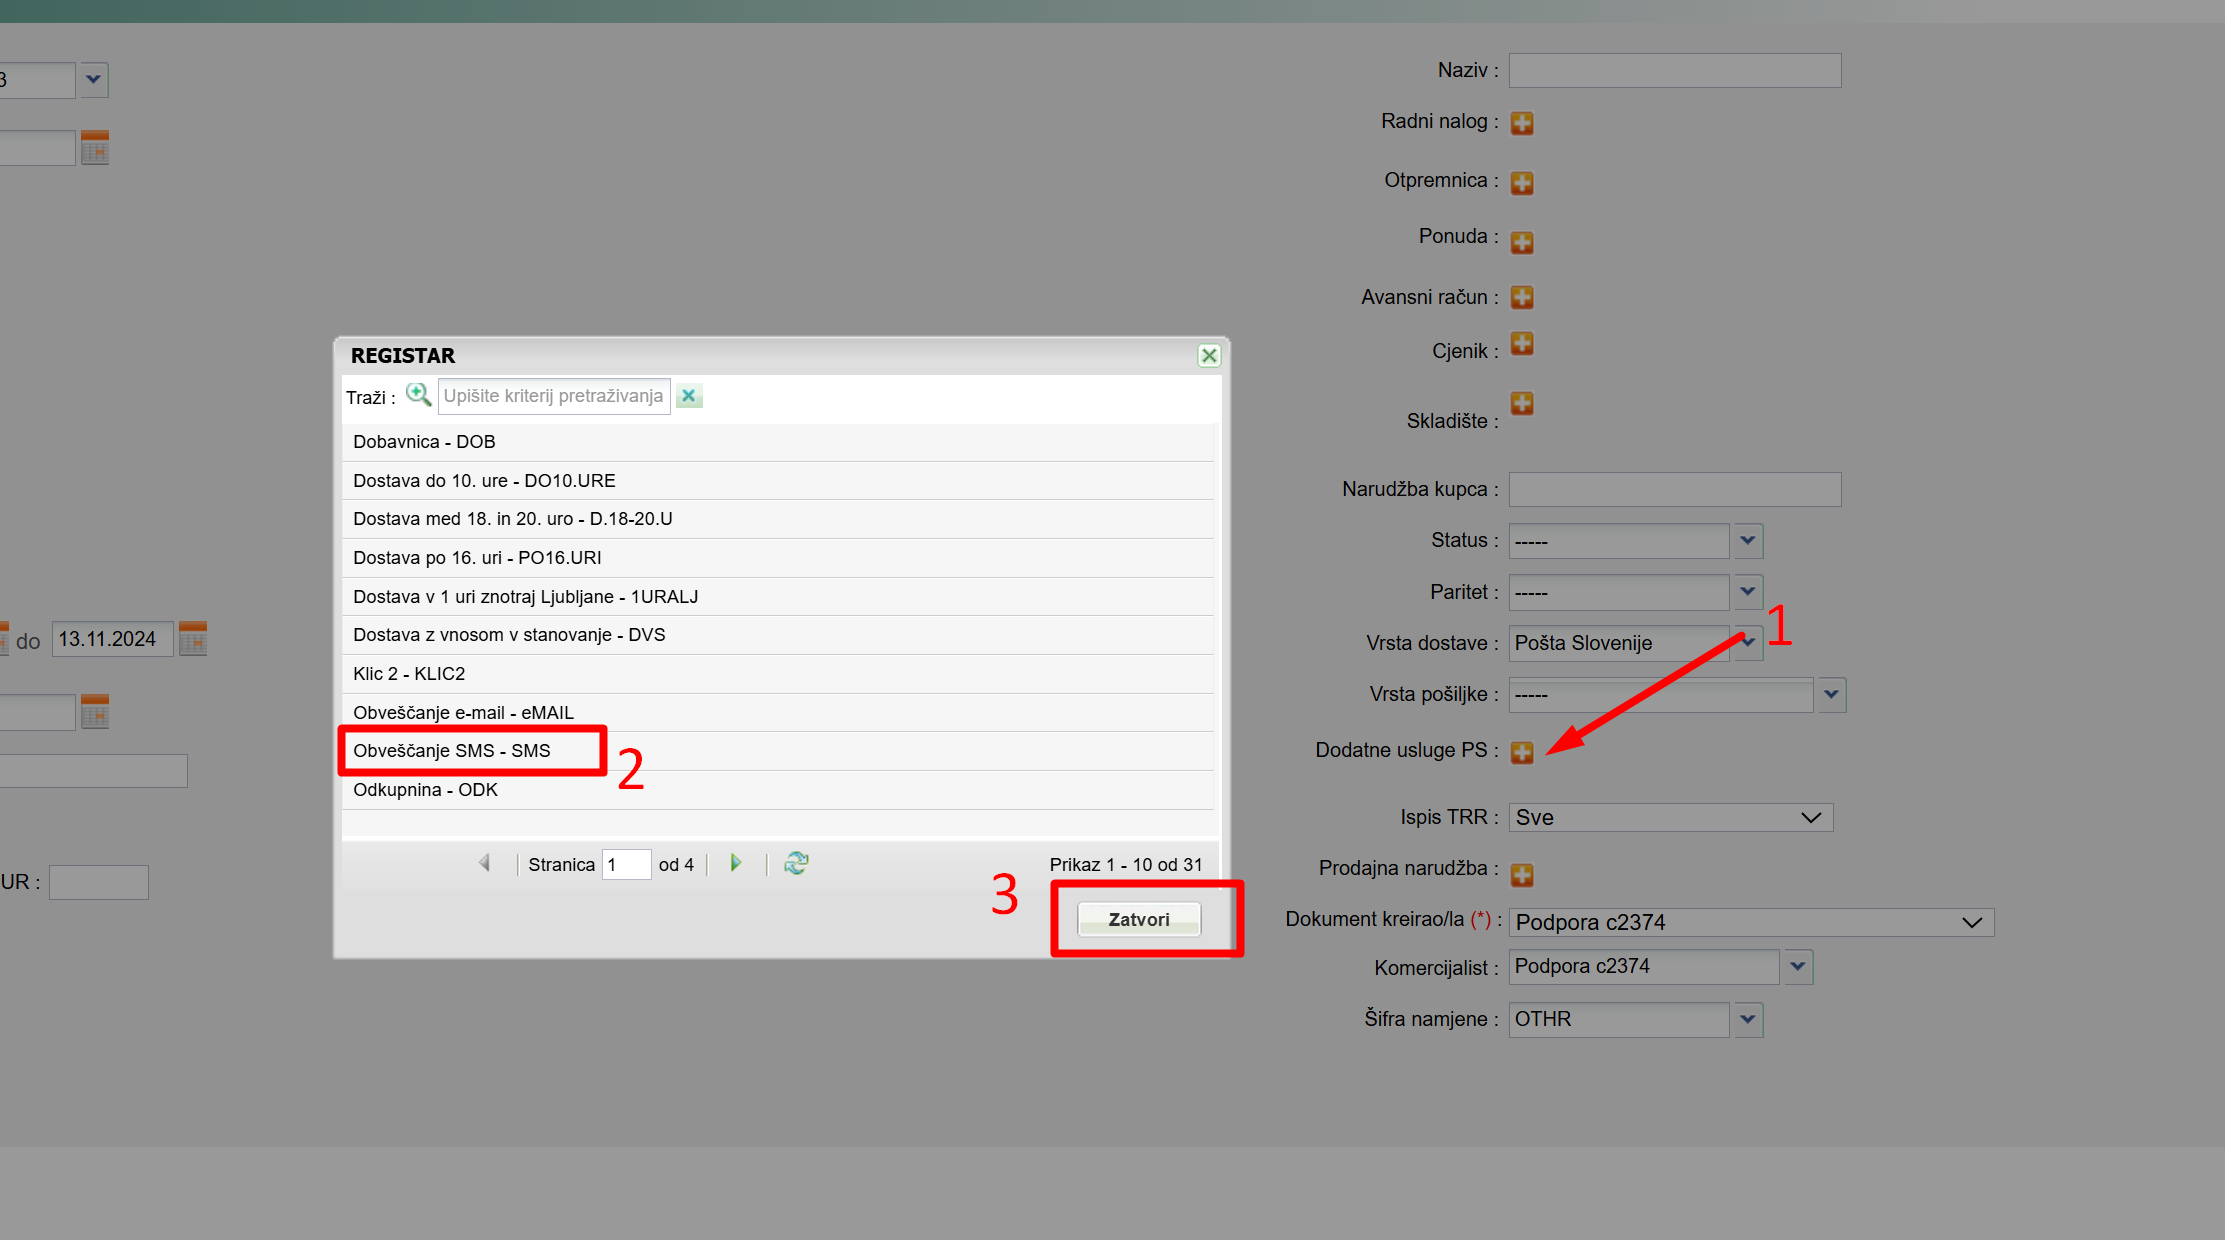Image resolution: width=2225 pixels, height=1240 pixels.
Task: Add an Otpremnica via plus icon
Action: (x=1522, y=183)
